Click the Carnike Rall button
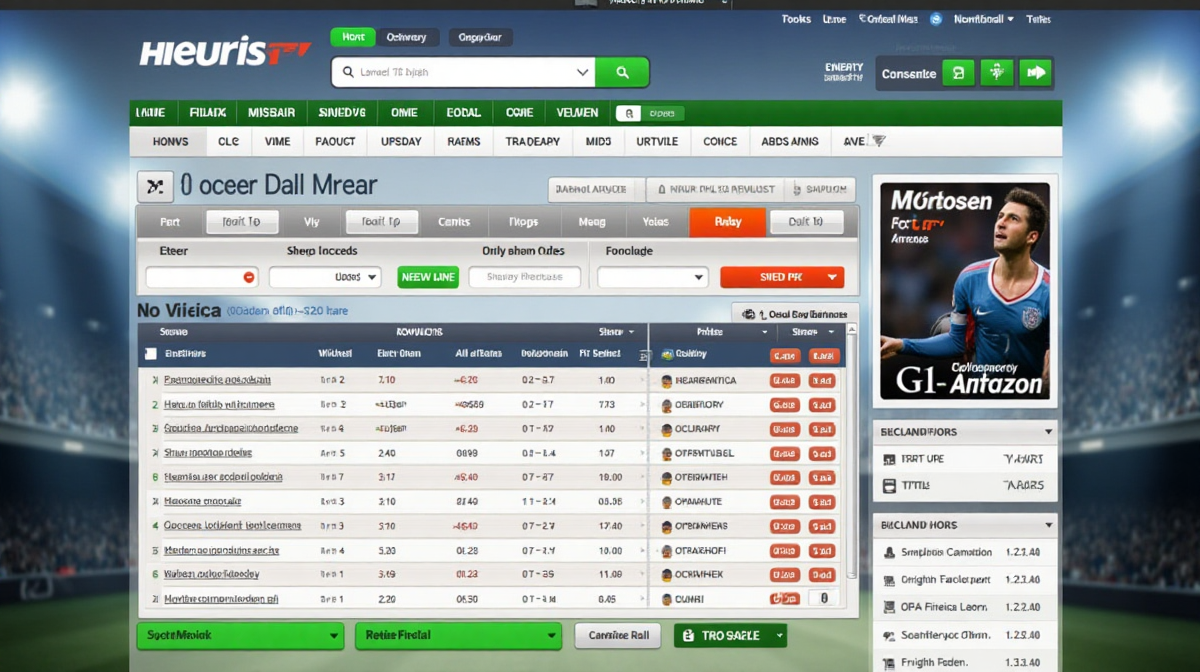Screen dimensions: 1200x672 618,635
